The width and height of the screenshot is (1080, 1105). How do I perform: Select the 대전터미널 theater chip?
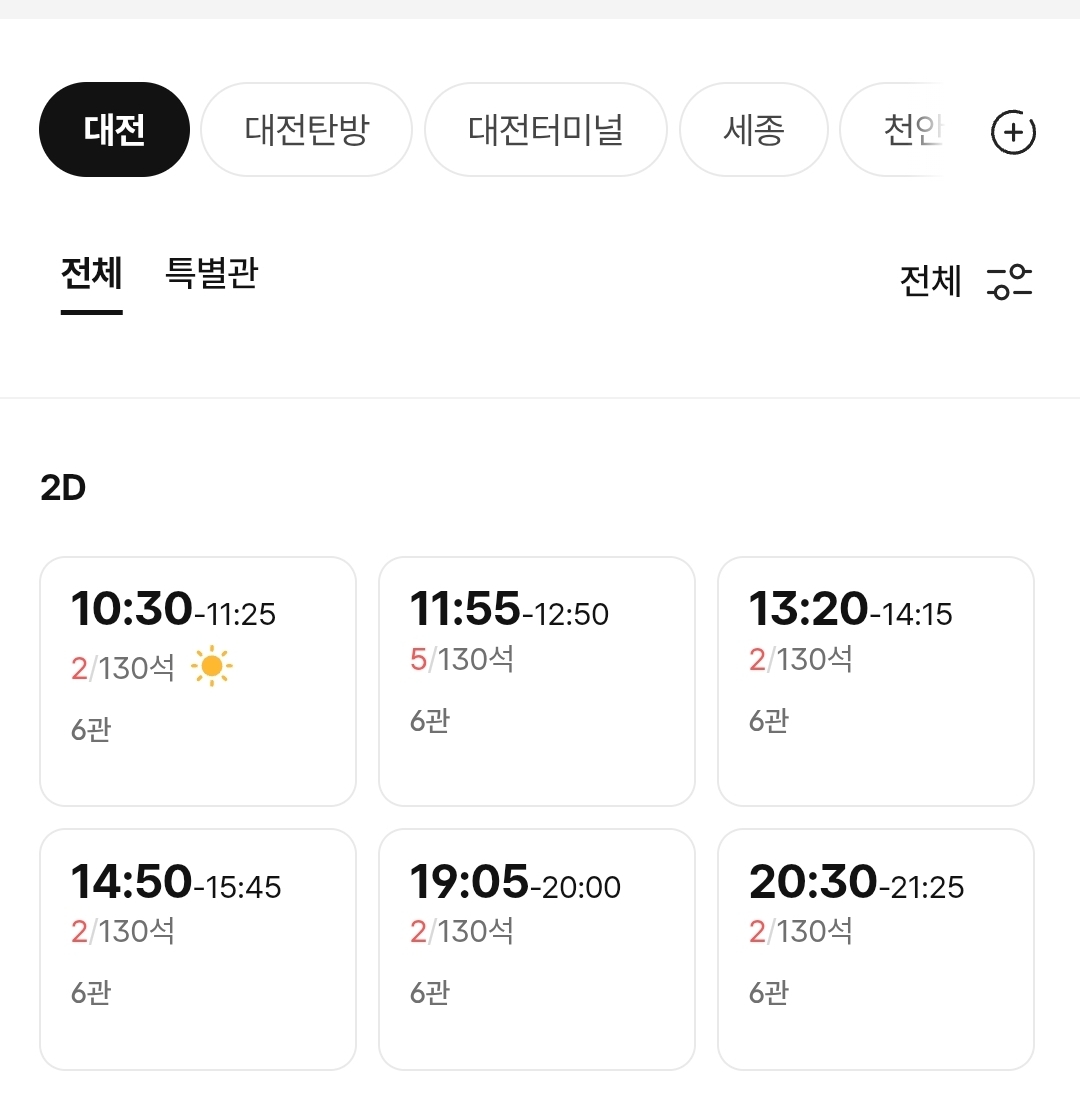tap(545, 130)
